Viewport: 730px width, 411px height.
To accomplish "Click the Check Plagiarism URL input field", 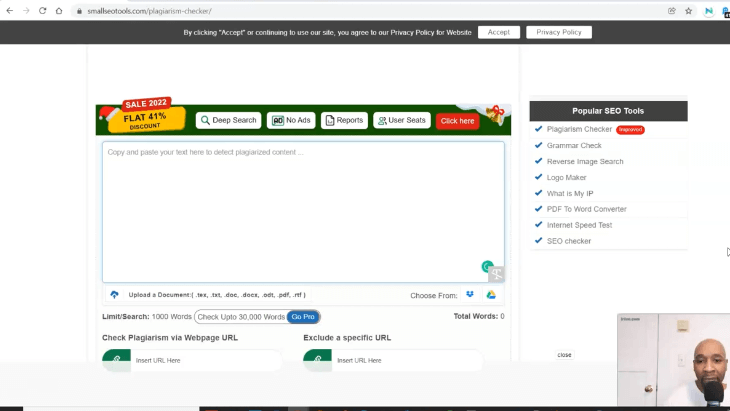I will tap(206, 360).
